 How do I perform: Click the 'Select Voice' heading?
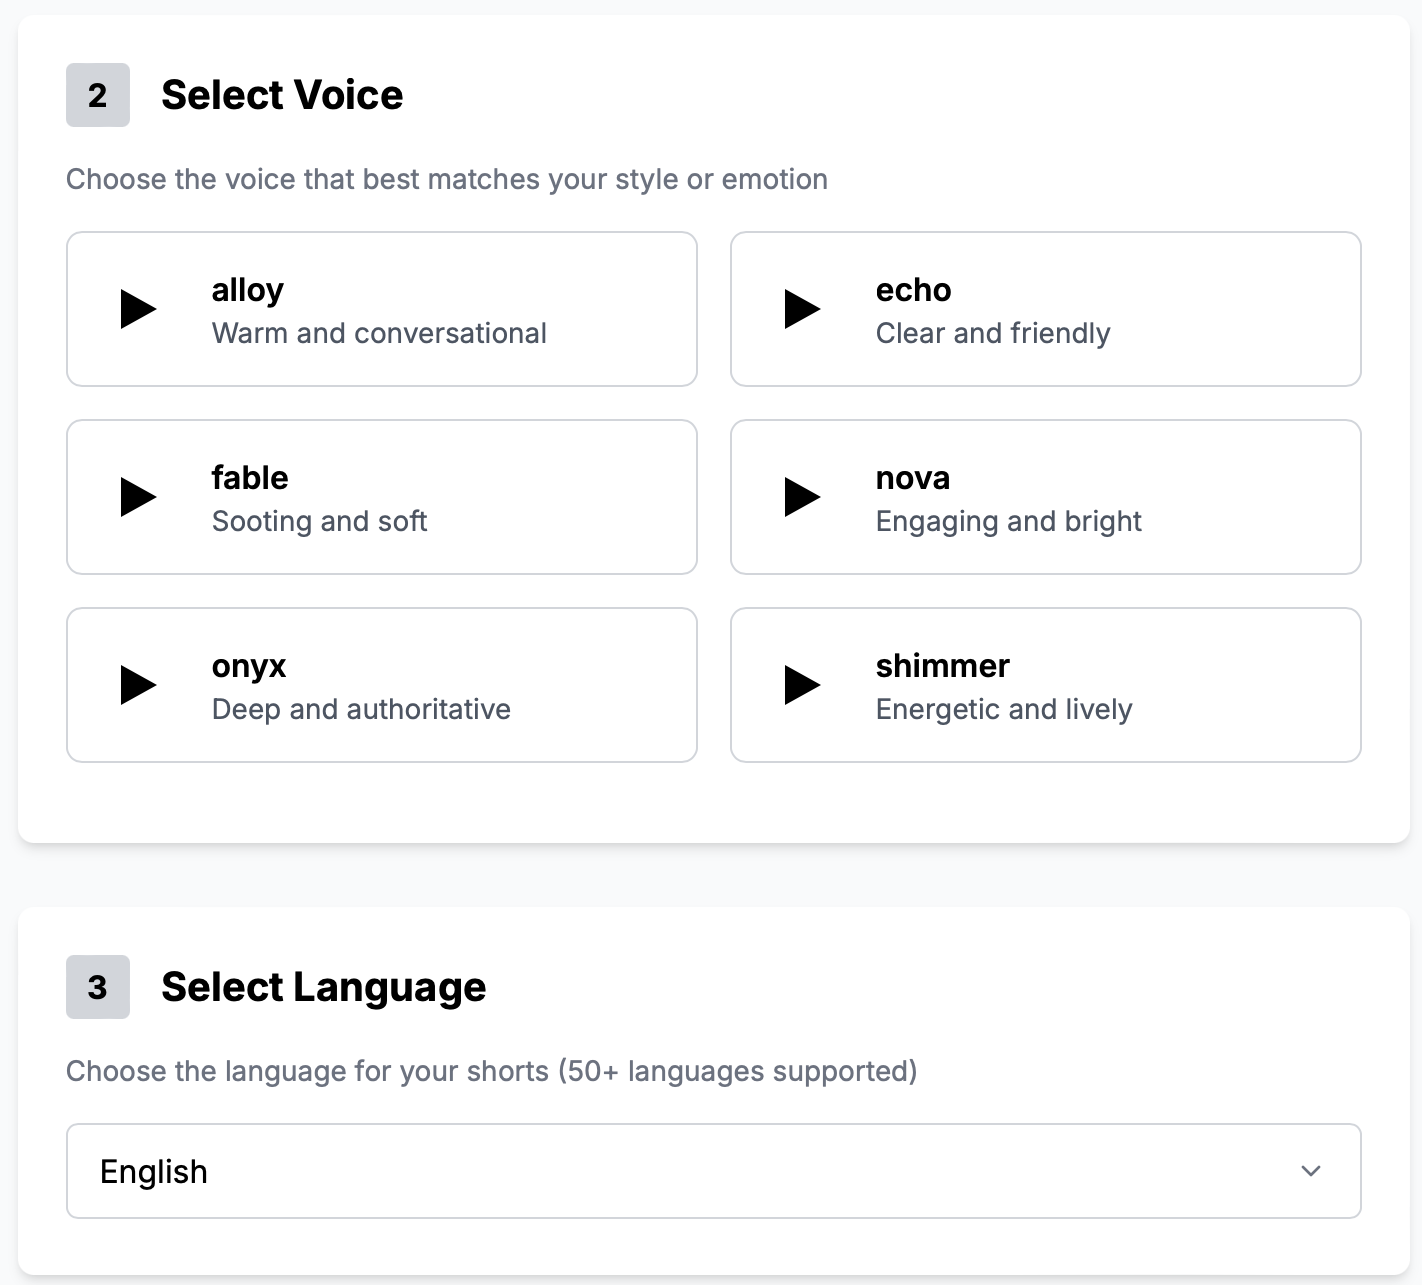tap(282, 95)
